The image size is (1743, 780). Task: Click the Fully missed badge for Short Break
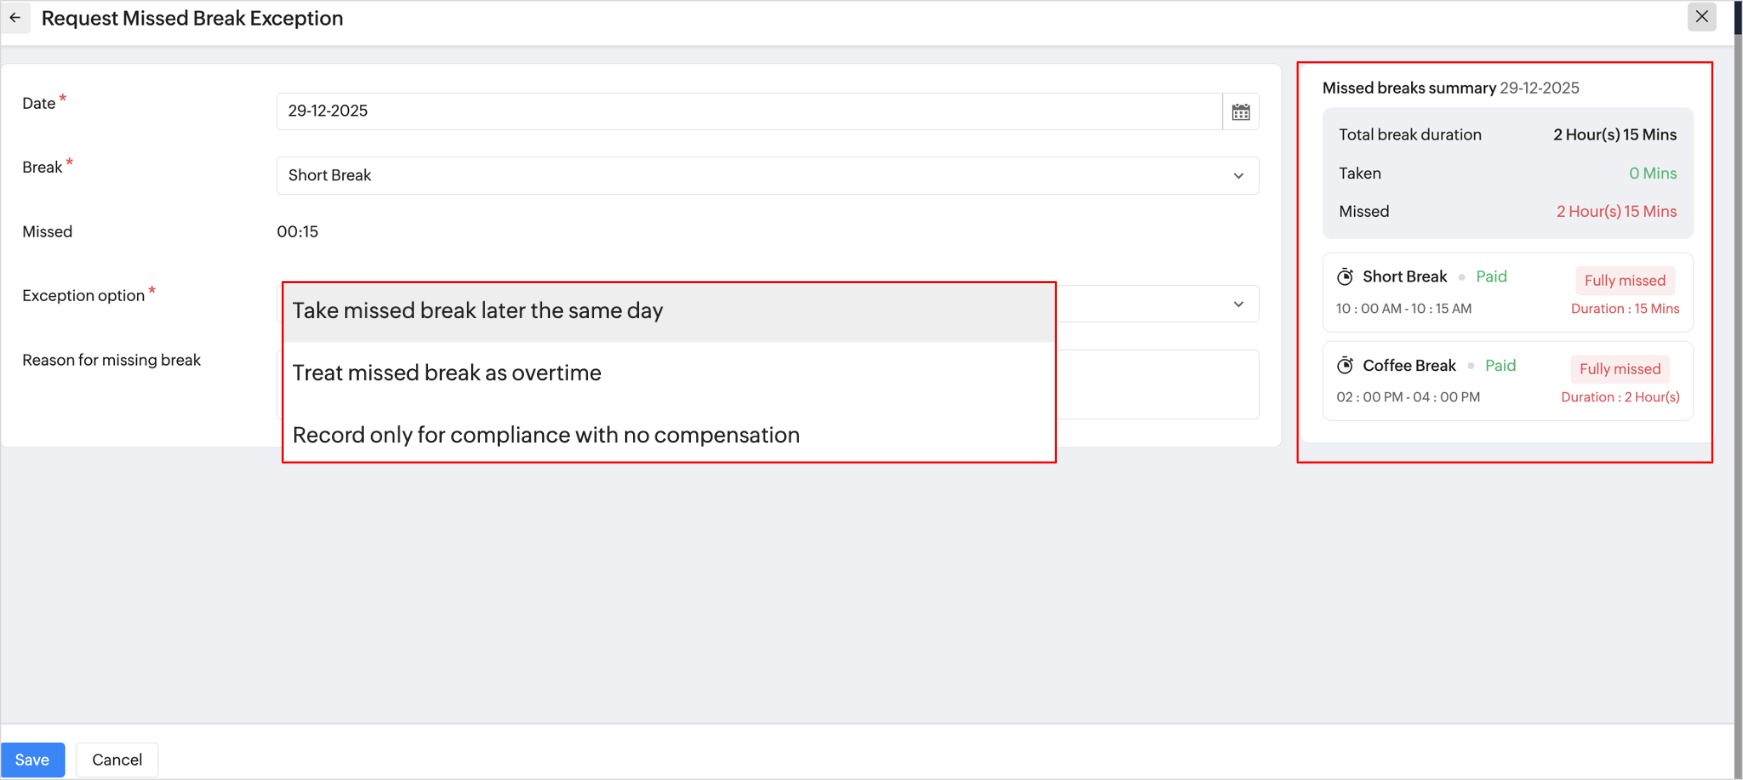click(x=1624, y=281)
